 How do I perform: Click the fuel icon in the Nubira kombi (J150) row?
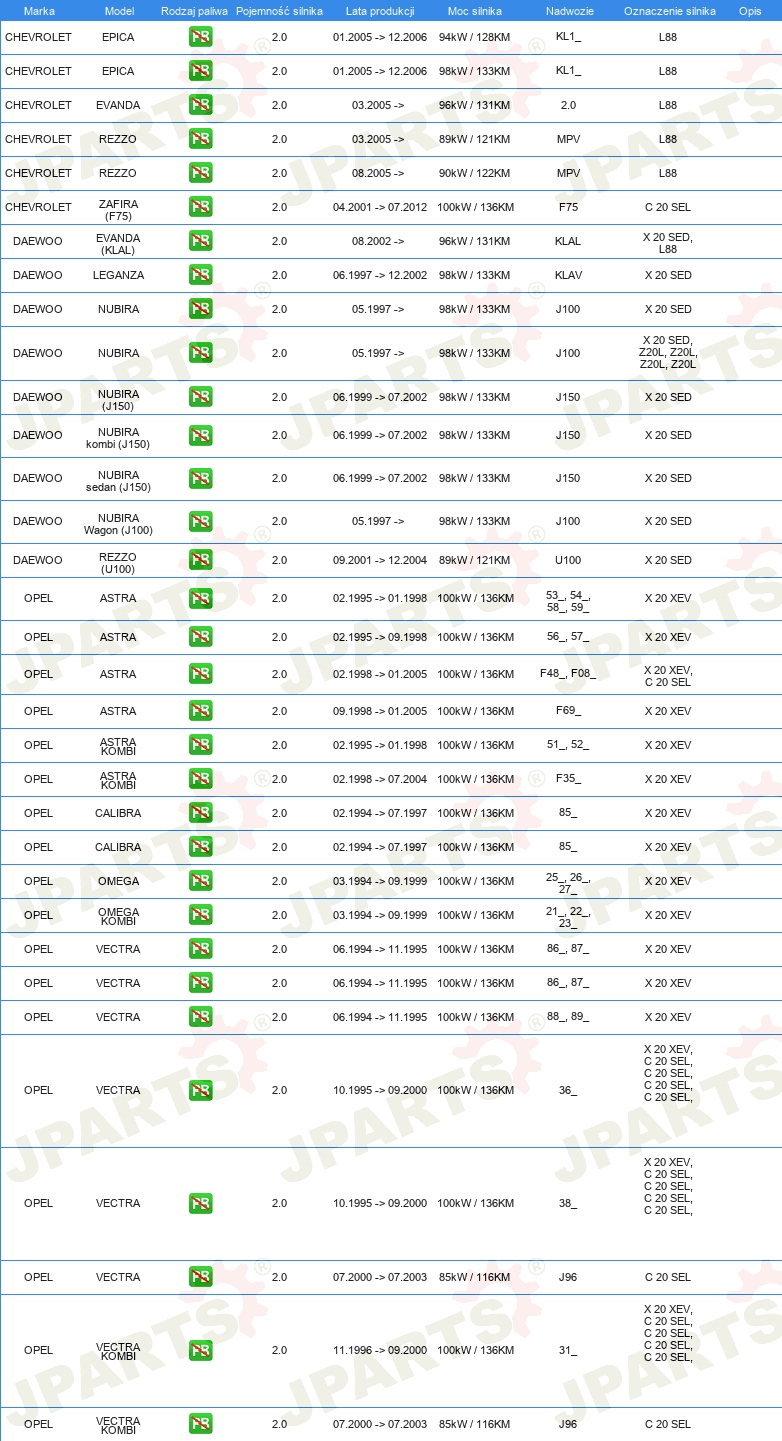(x=200, y=435)
